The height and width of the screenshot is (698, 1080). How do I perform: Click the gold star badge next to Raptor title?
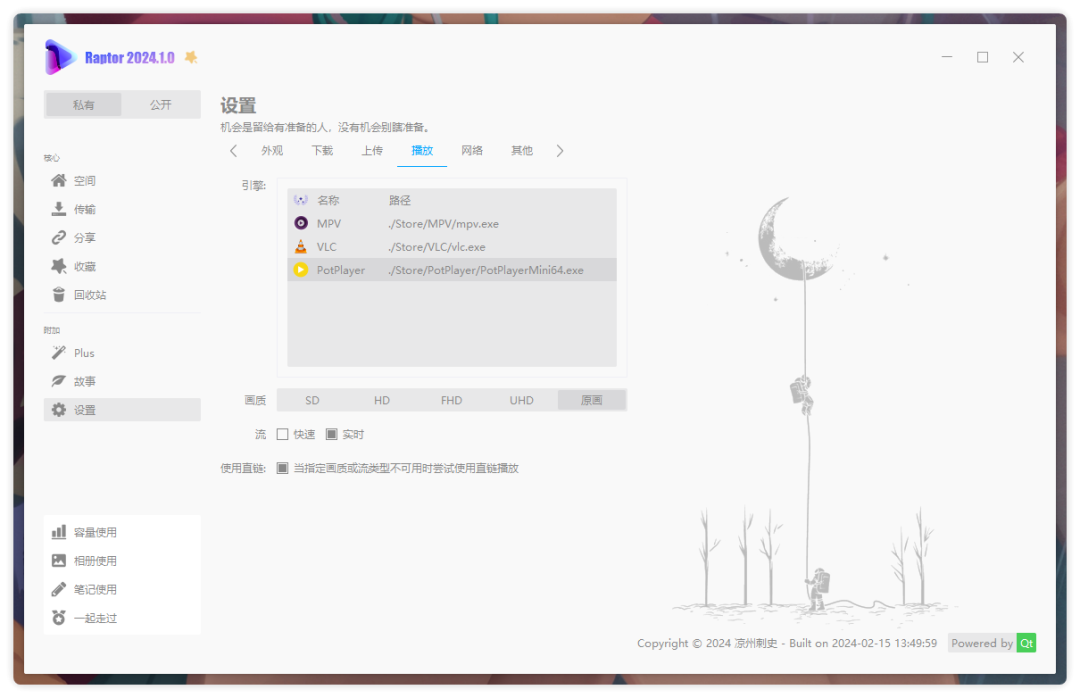click(191, 57)
